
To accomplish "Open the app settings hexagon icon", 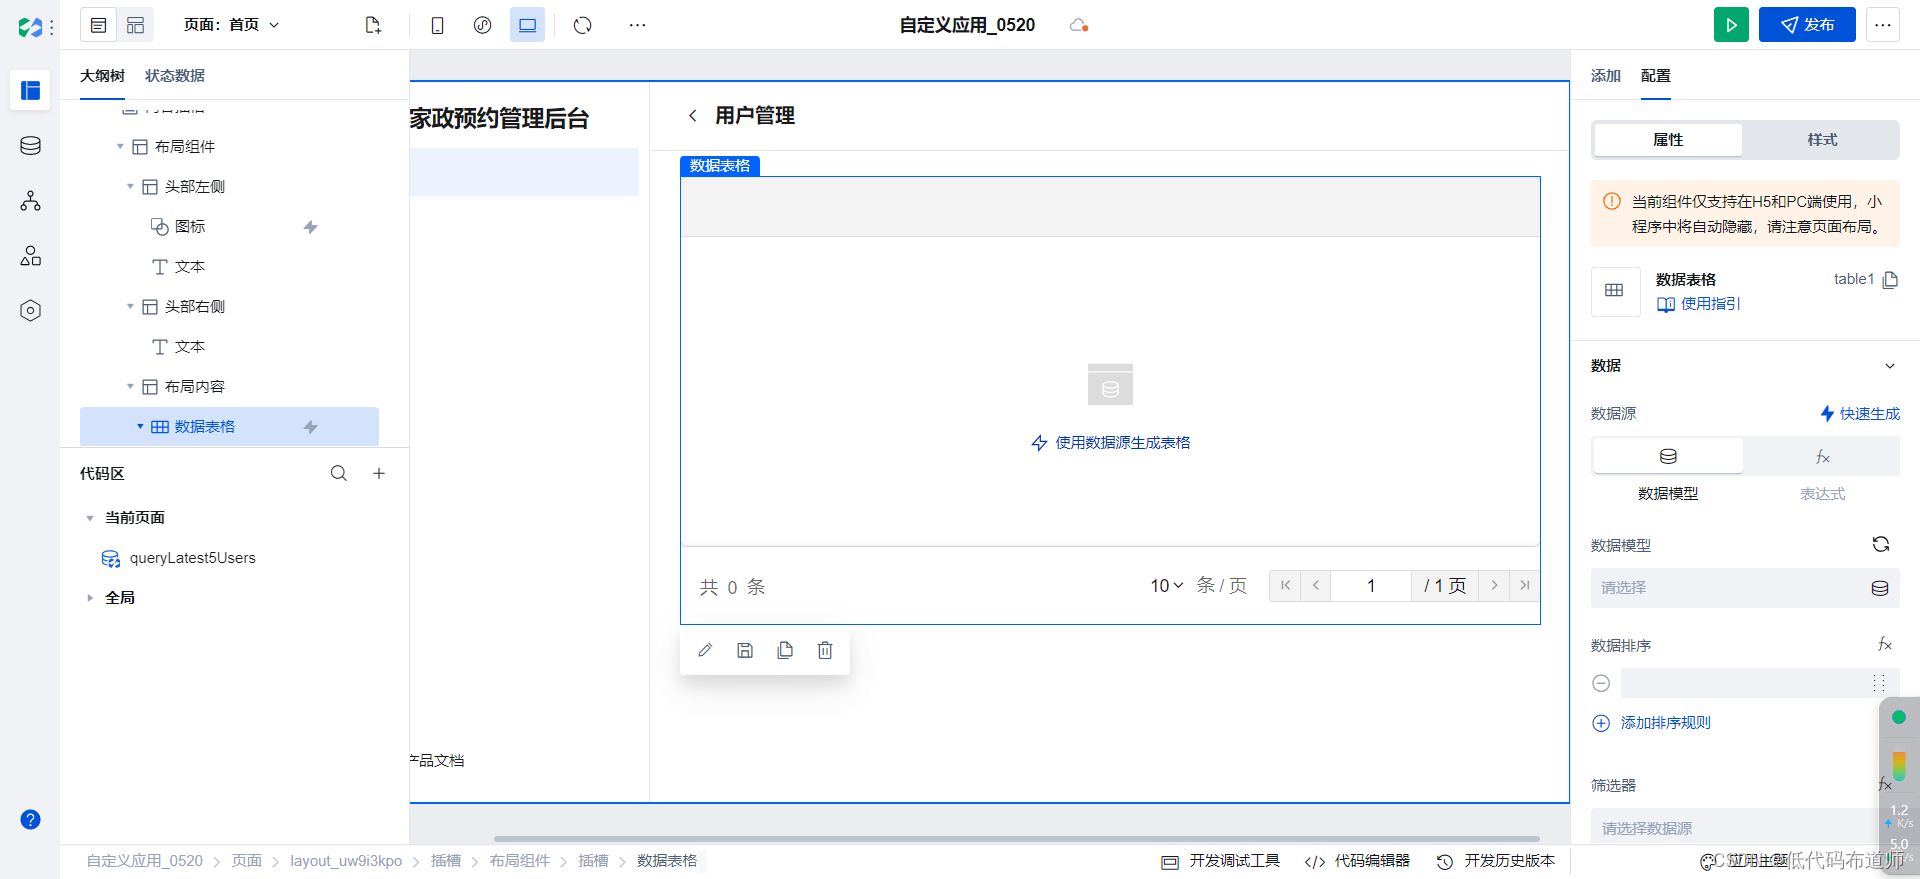I will (30, 311).
